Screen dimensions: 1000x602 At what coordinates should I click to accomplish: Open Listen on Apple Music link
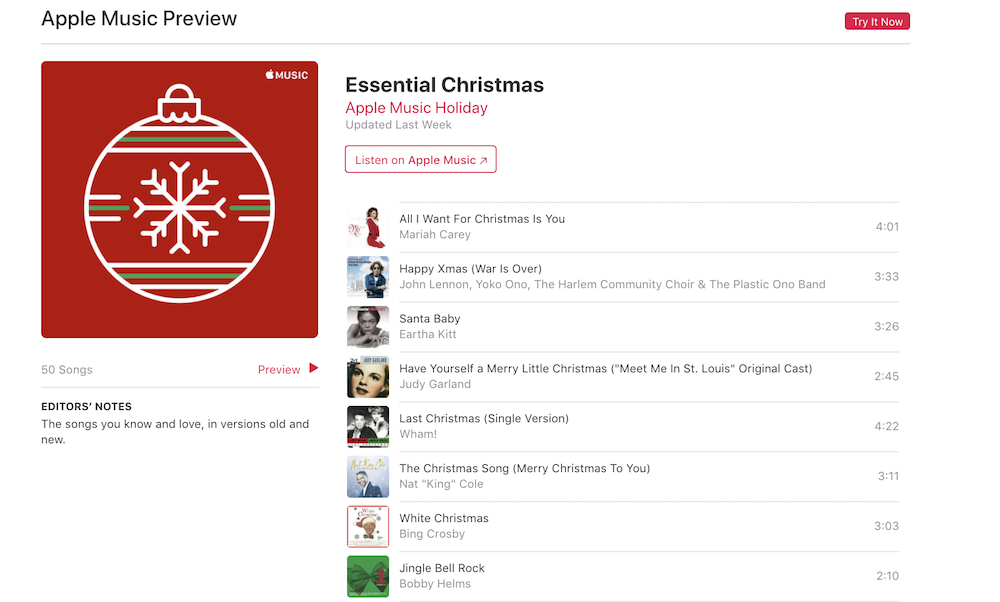click(x=420, y=160)
